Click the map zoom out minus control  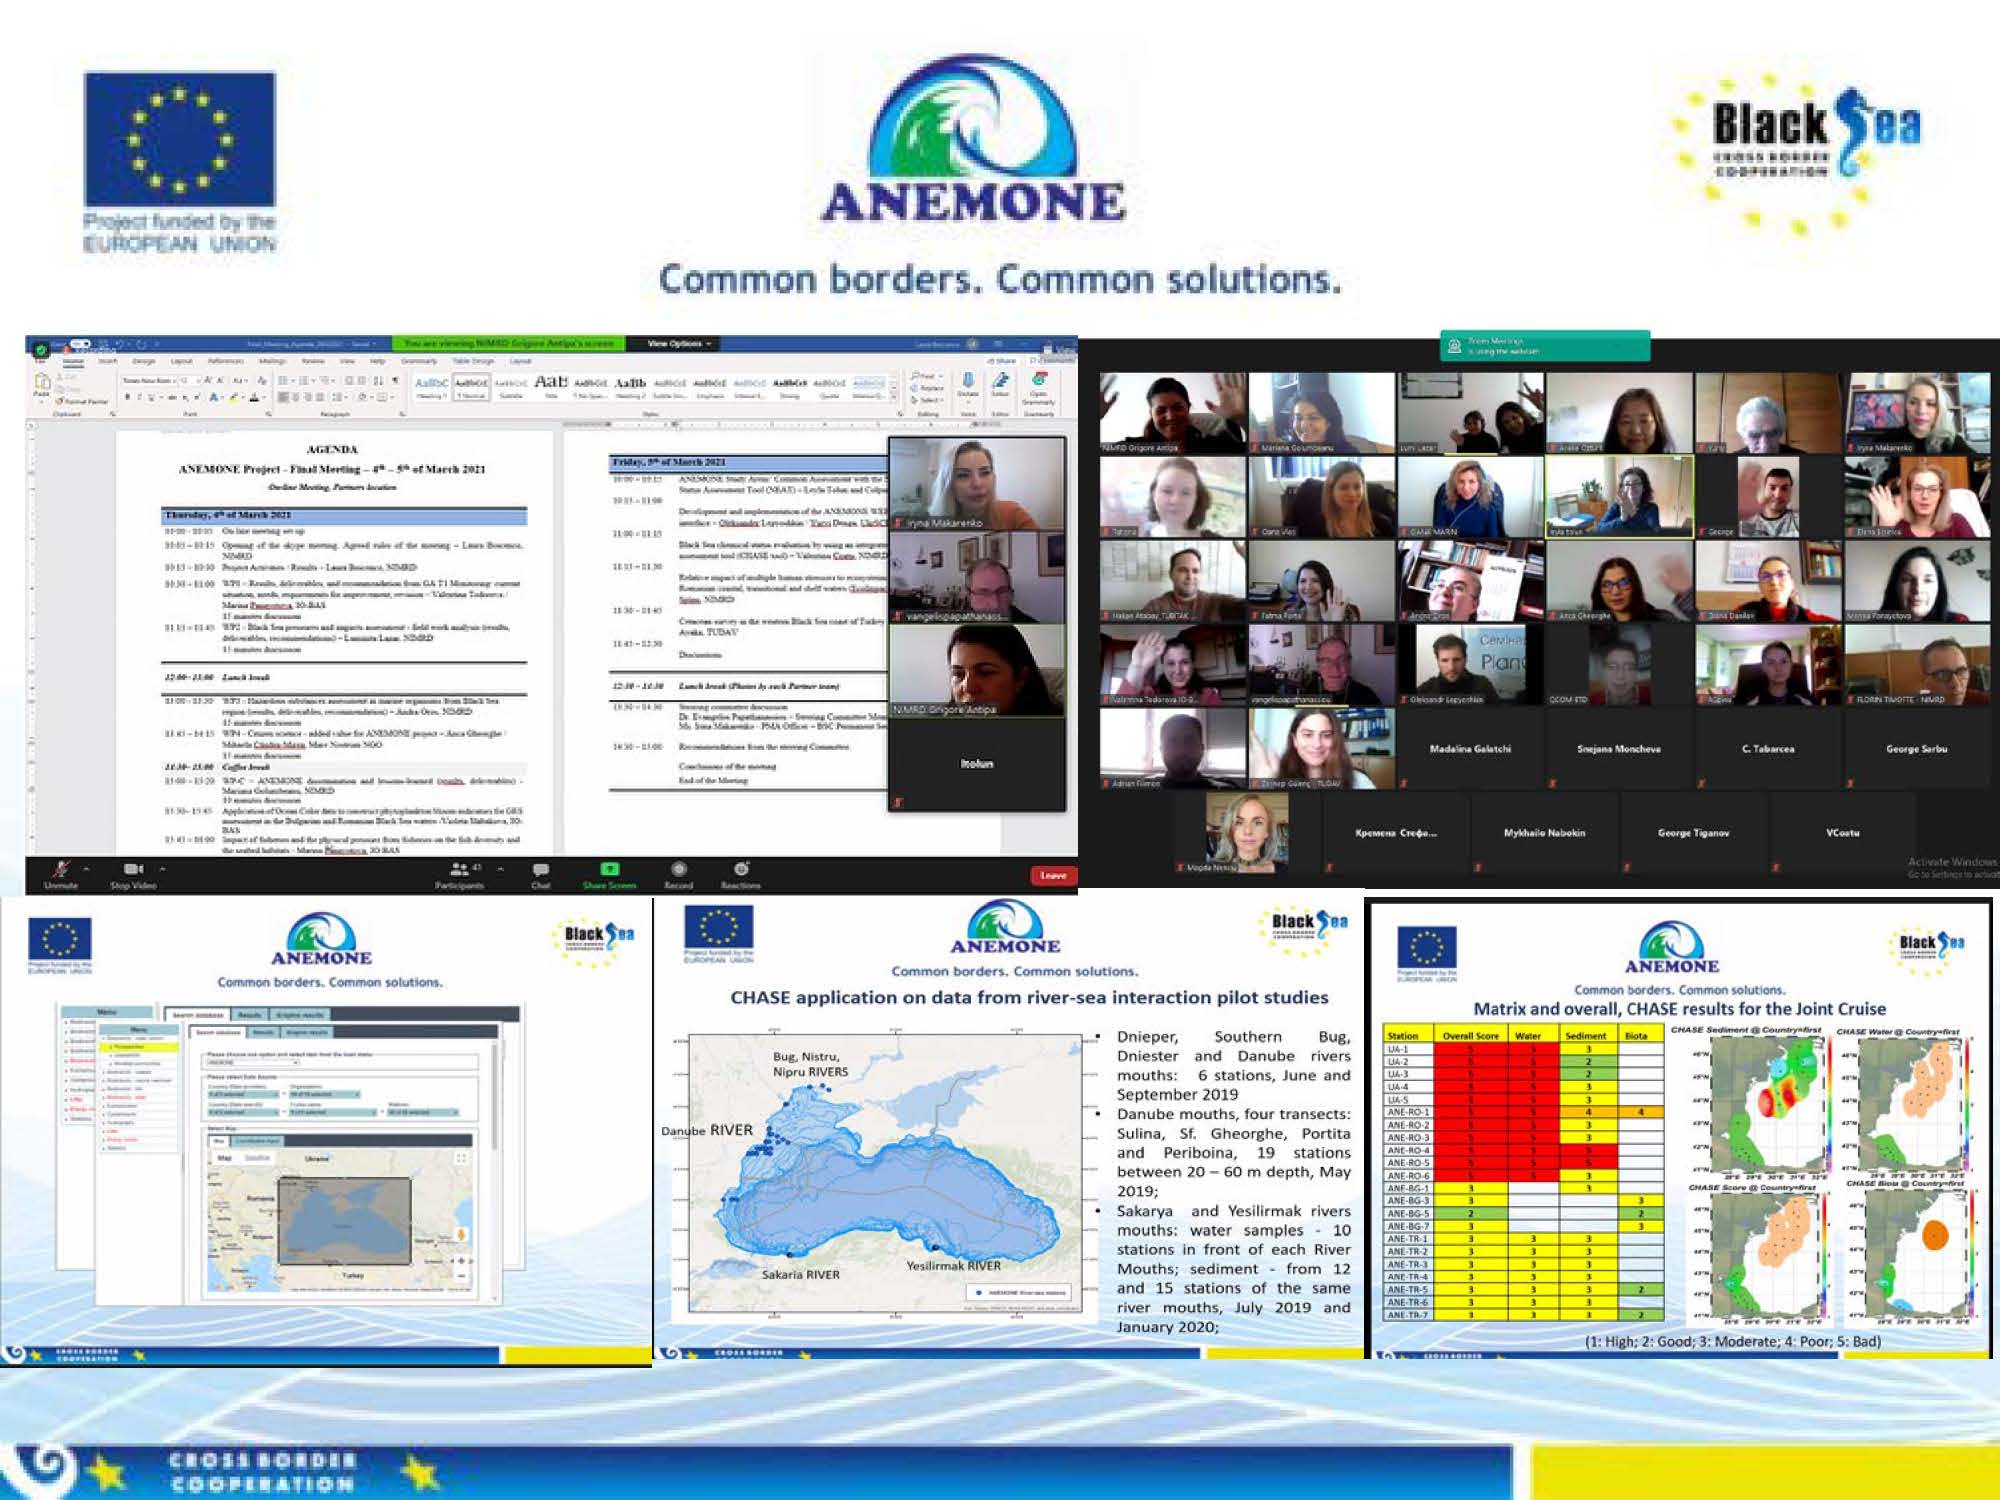click(x=461, y=1276)
